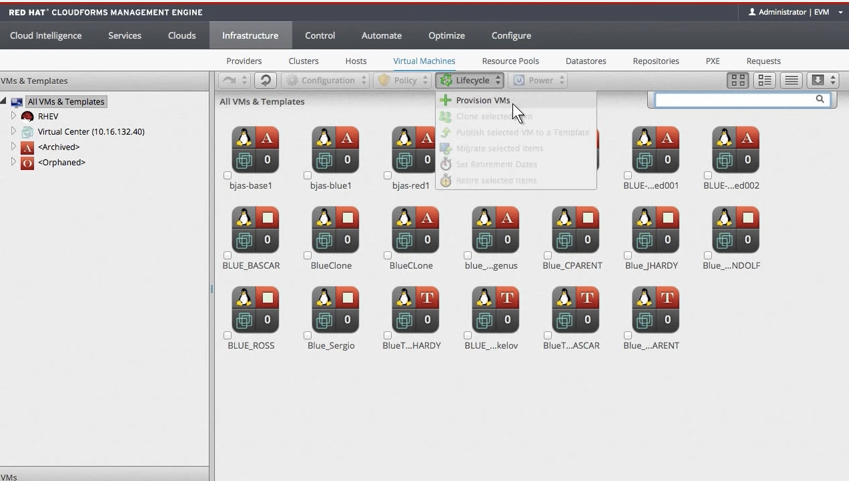Click the blue_...genus VM quadicon

(x=495, y=230)
